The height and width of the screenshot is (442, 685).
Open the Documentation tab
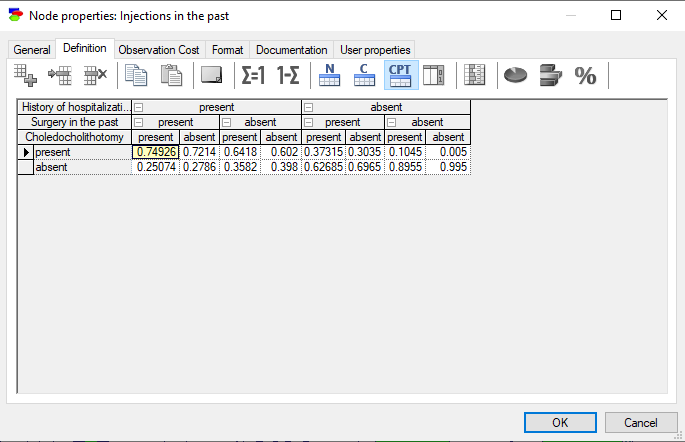[x=291, y=50]
